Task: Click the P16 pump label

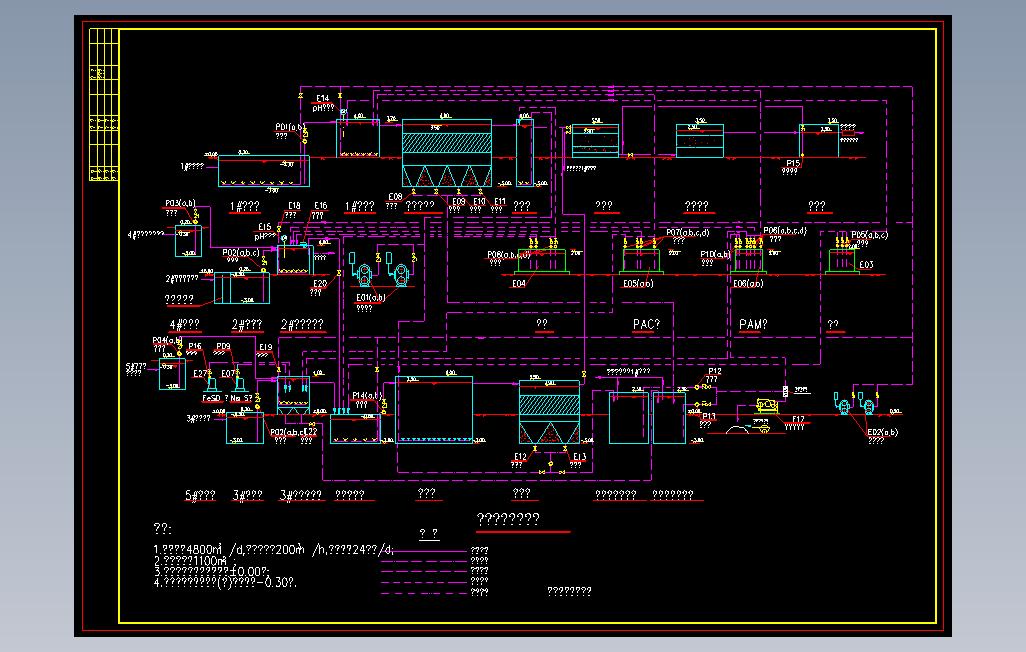Action: [195, 346]
